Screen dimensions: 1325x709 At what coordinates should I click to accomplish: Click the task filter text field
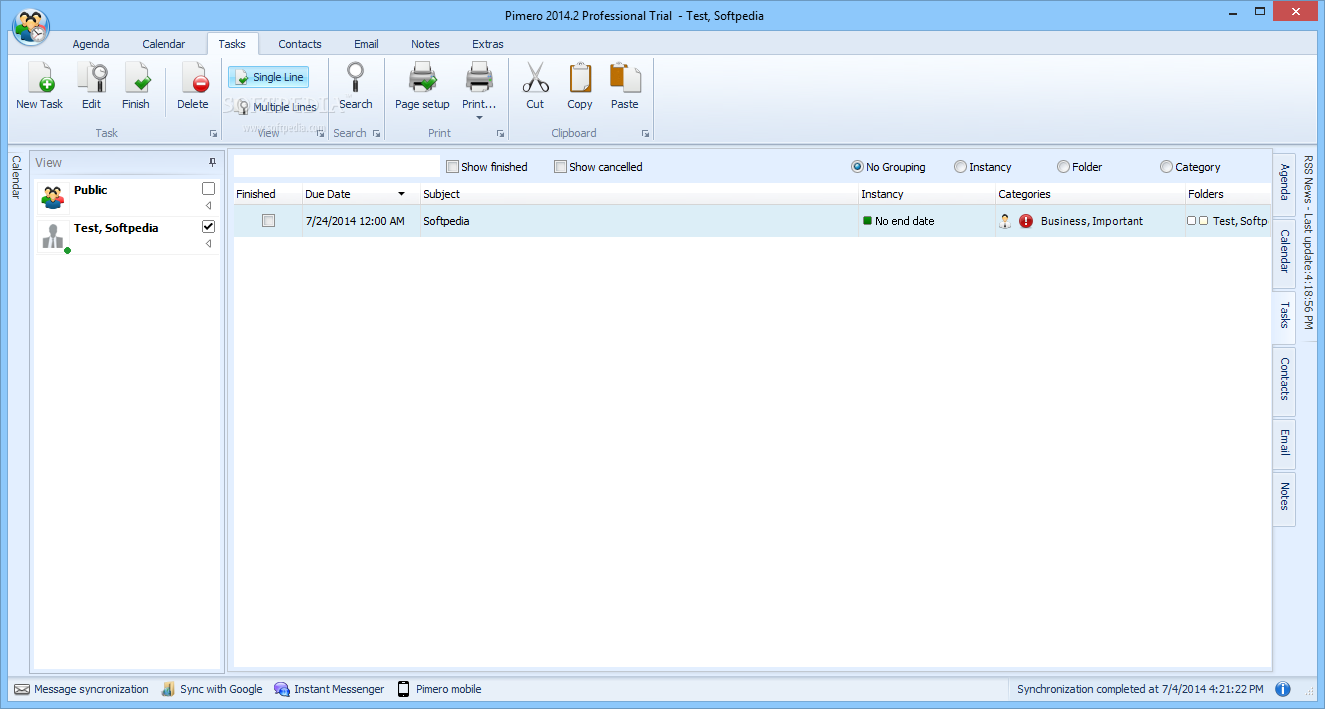click(336, 167)
